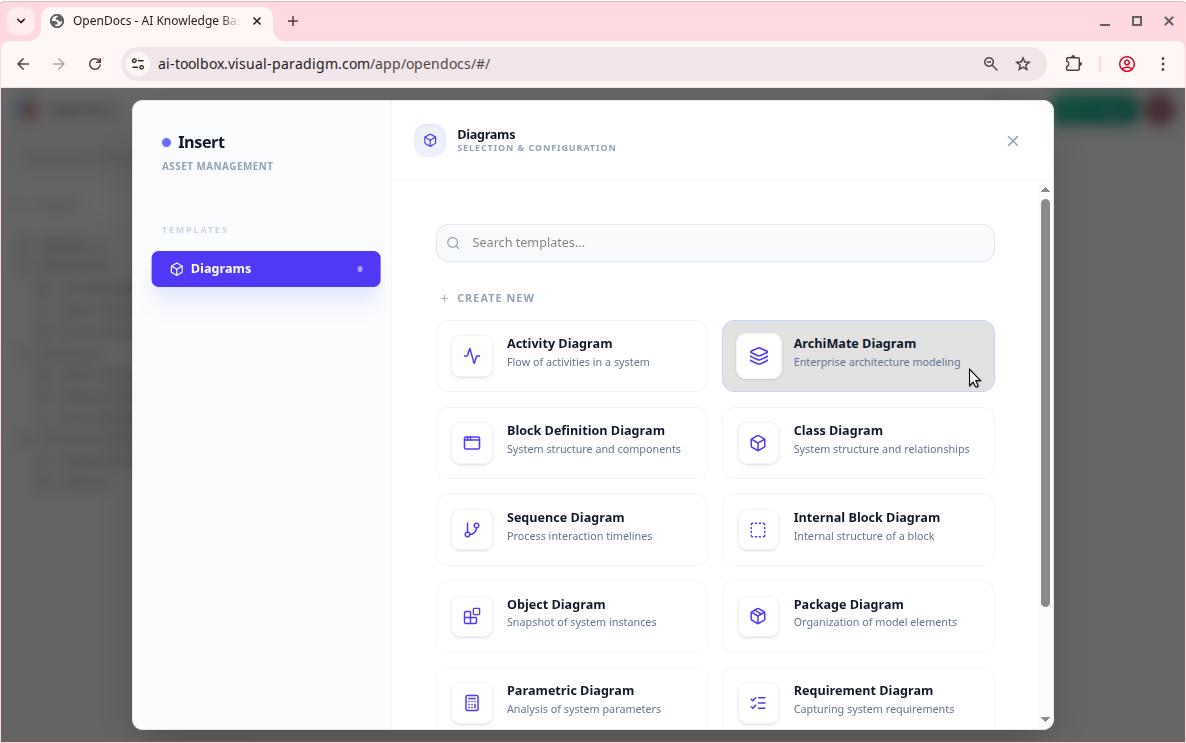Click the ArchiMate Diagram layers icon
The image size is (1186, 743).
click(x=758, y=356)
